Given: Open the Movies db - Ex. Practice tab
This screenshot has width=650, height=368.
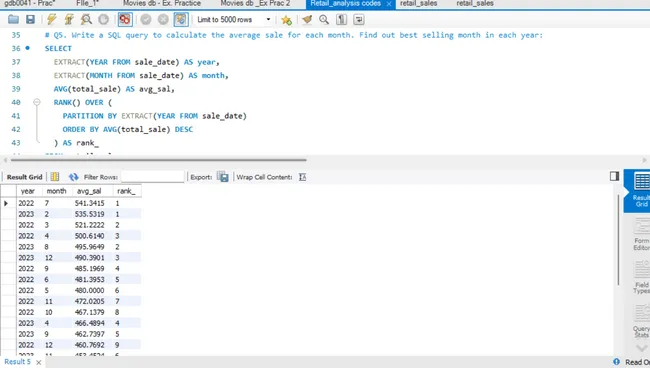Looking at the screenshot, I should tap(162, 3).
